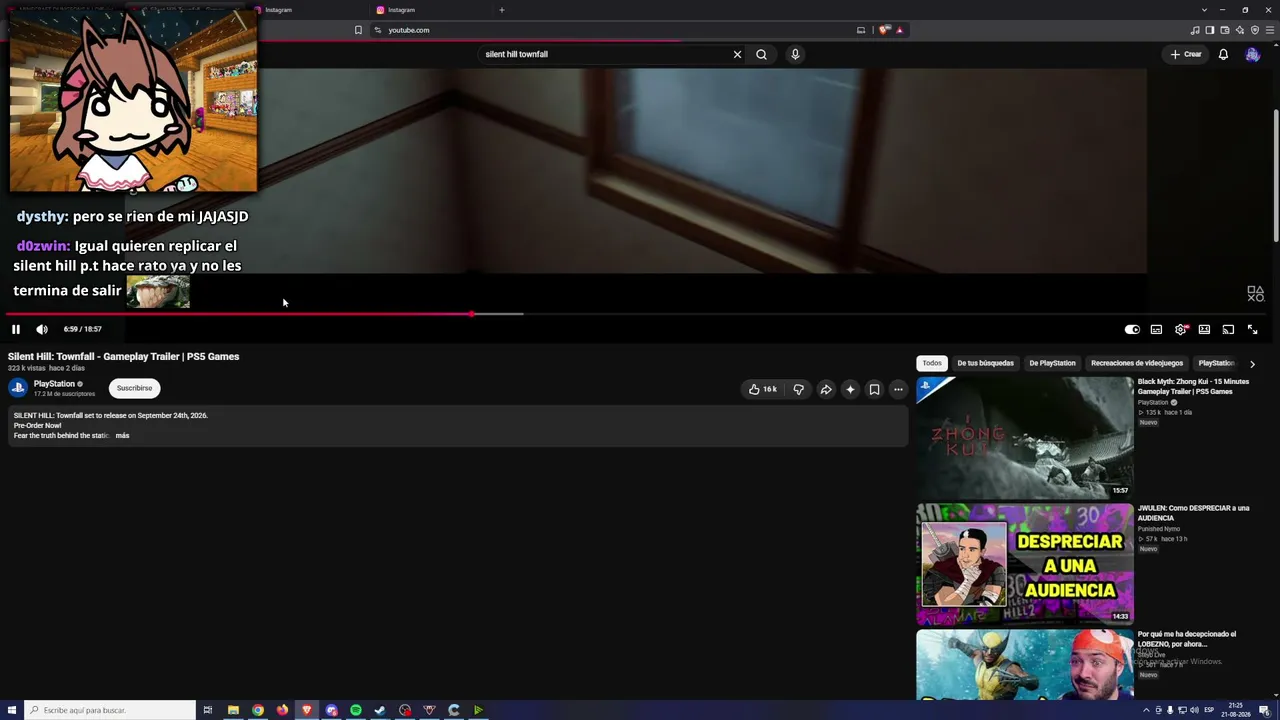The height and width of the screenshot is (720, 1280).
Task: Bookmark this page in address bar
Action: pos(358,30)
